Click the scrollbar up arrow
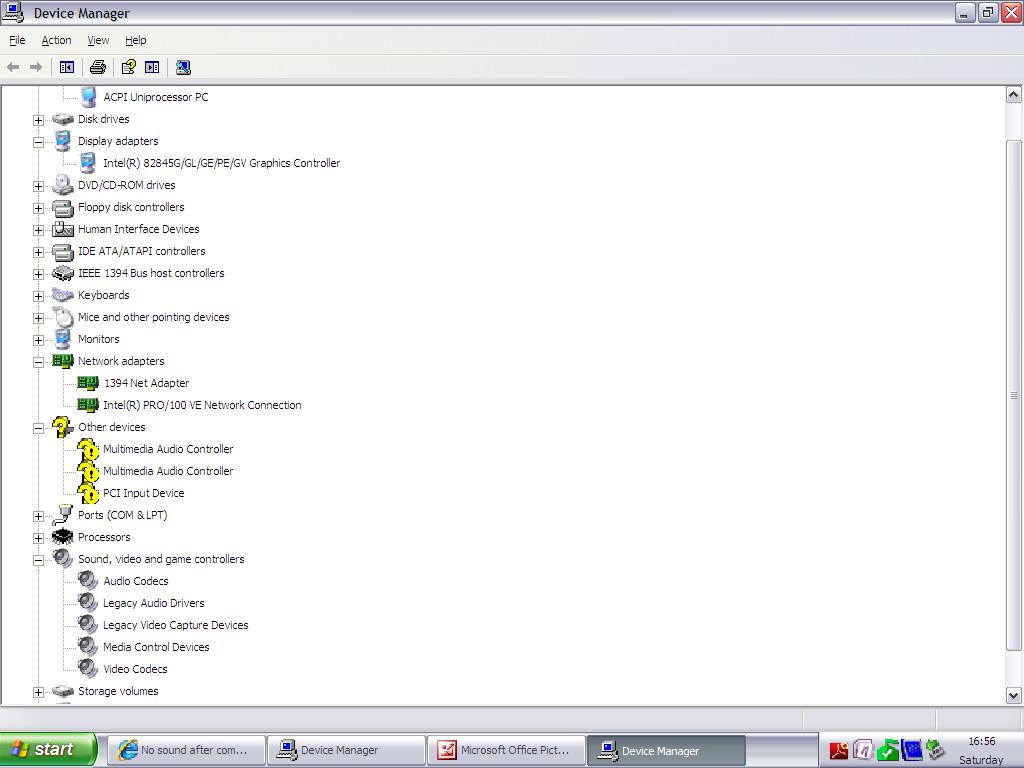 pos(1013,95)
